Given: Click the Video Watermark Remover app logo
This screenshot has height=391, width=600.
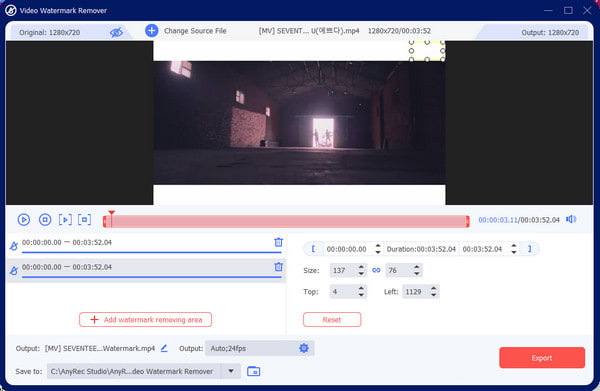Looking at the screenshot, I should coord(11,10).
